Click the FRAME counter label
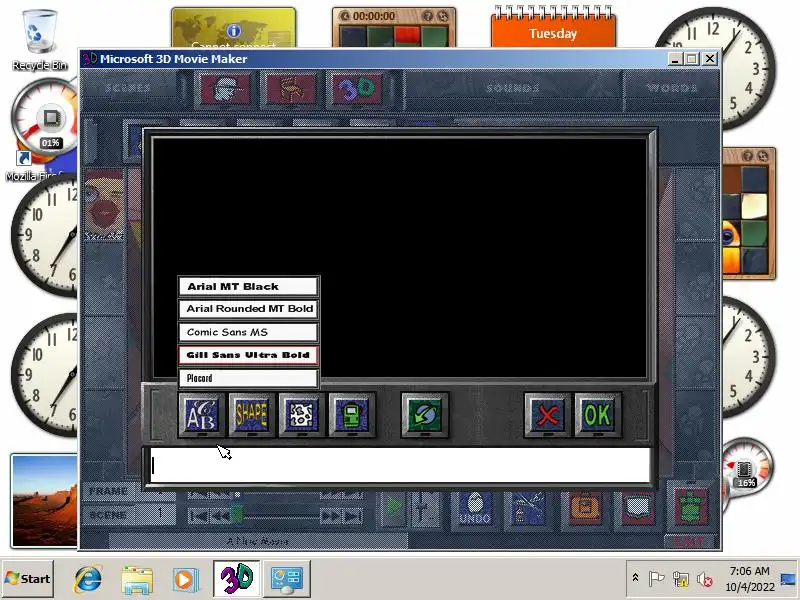This screenshot has height=600, width=800. pyautogui.click(x=108, y=491)
